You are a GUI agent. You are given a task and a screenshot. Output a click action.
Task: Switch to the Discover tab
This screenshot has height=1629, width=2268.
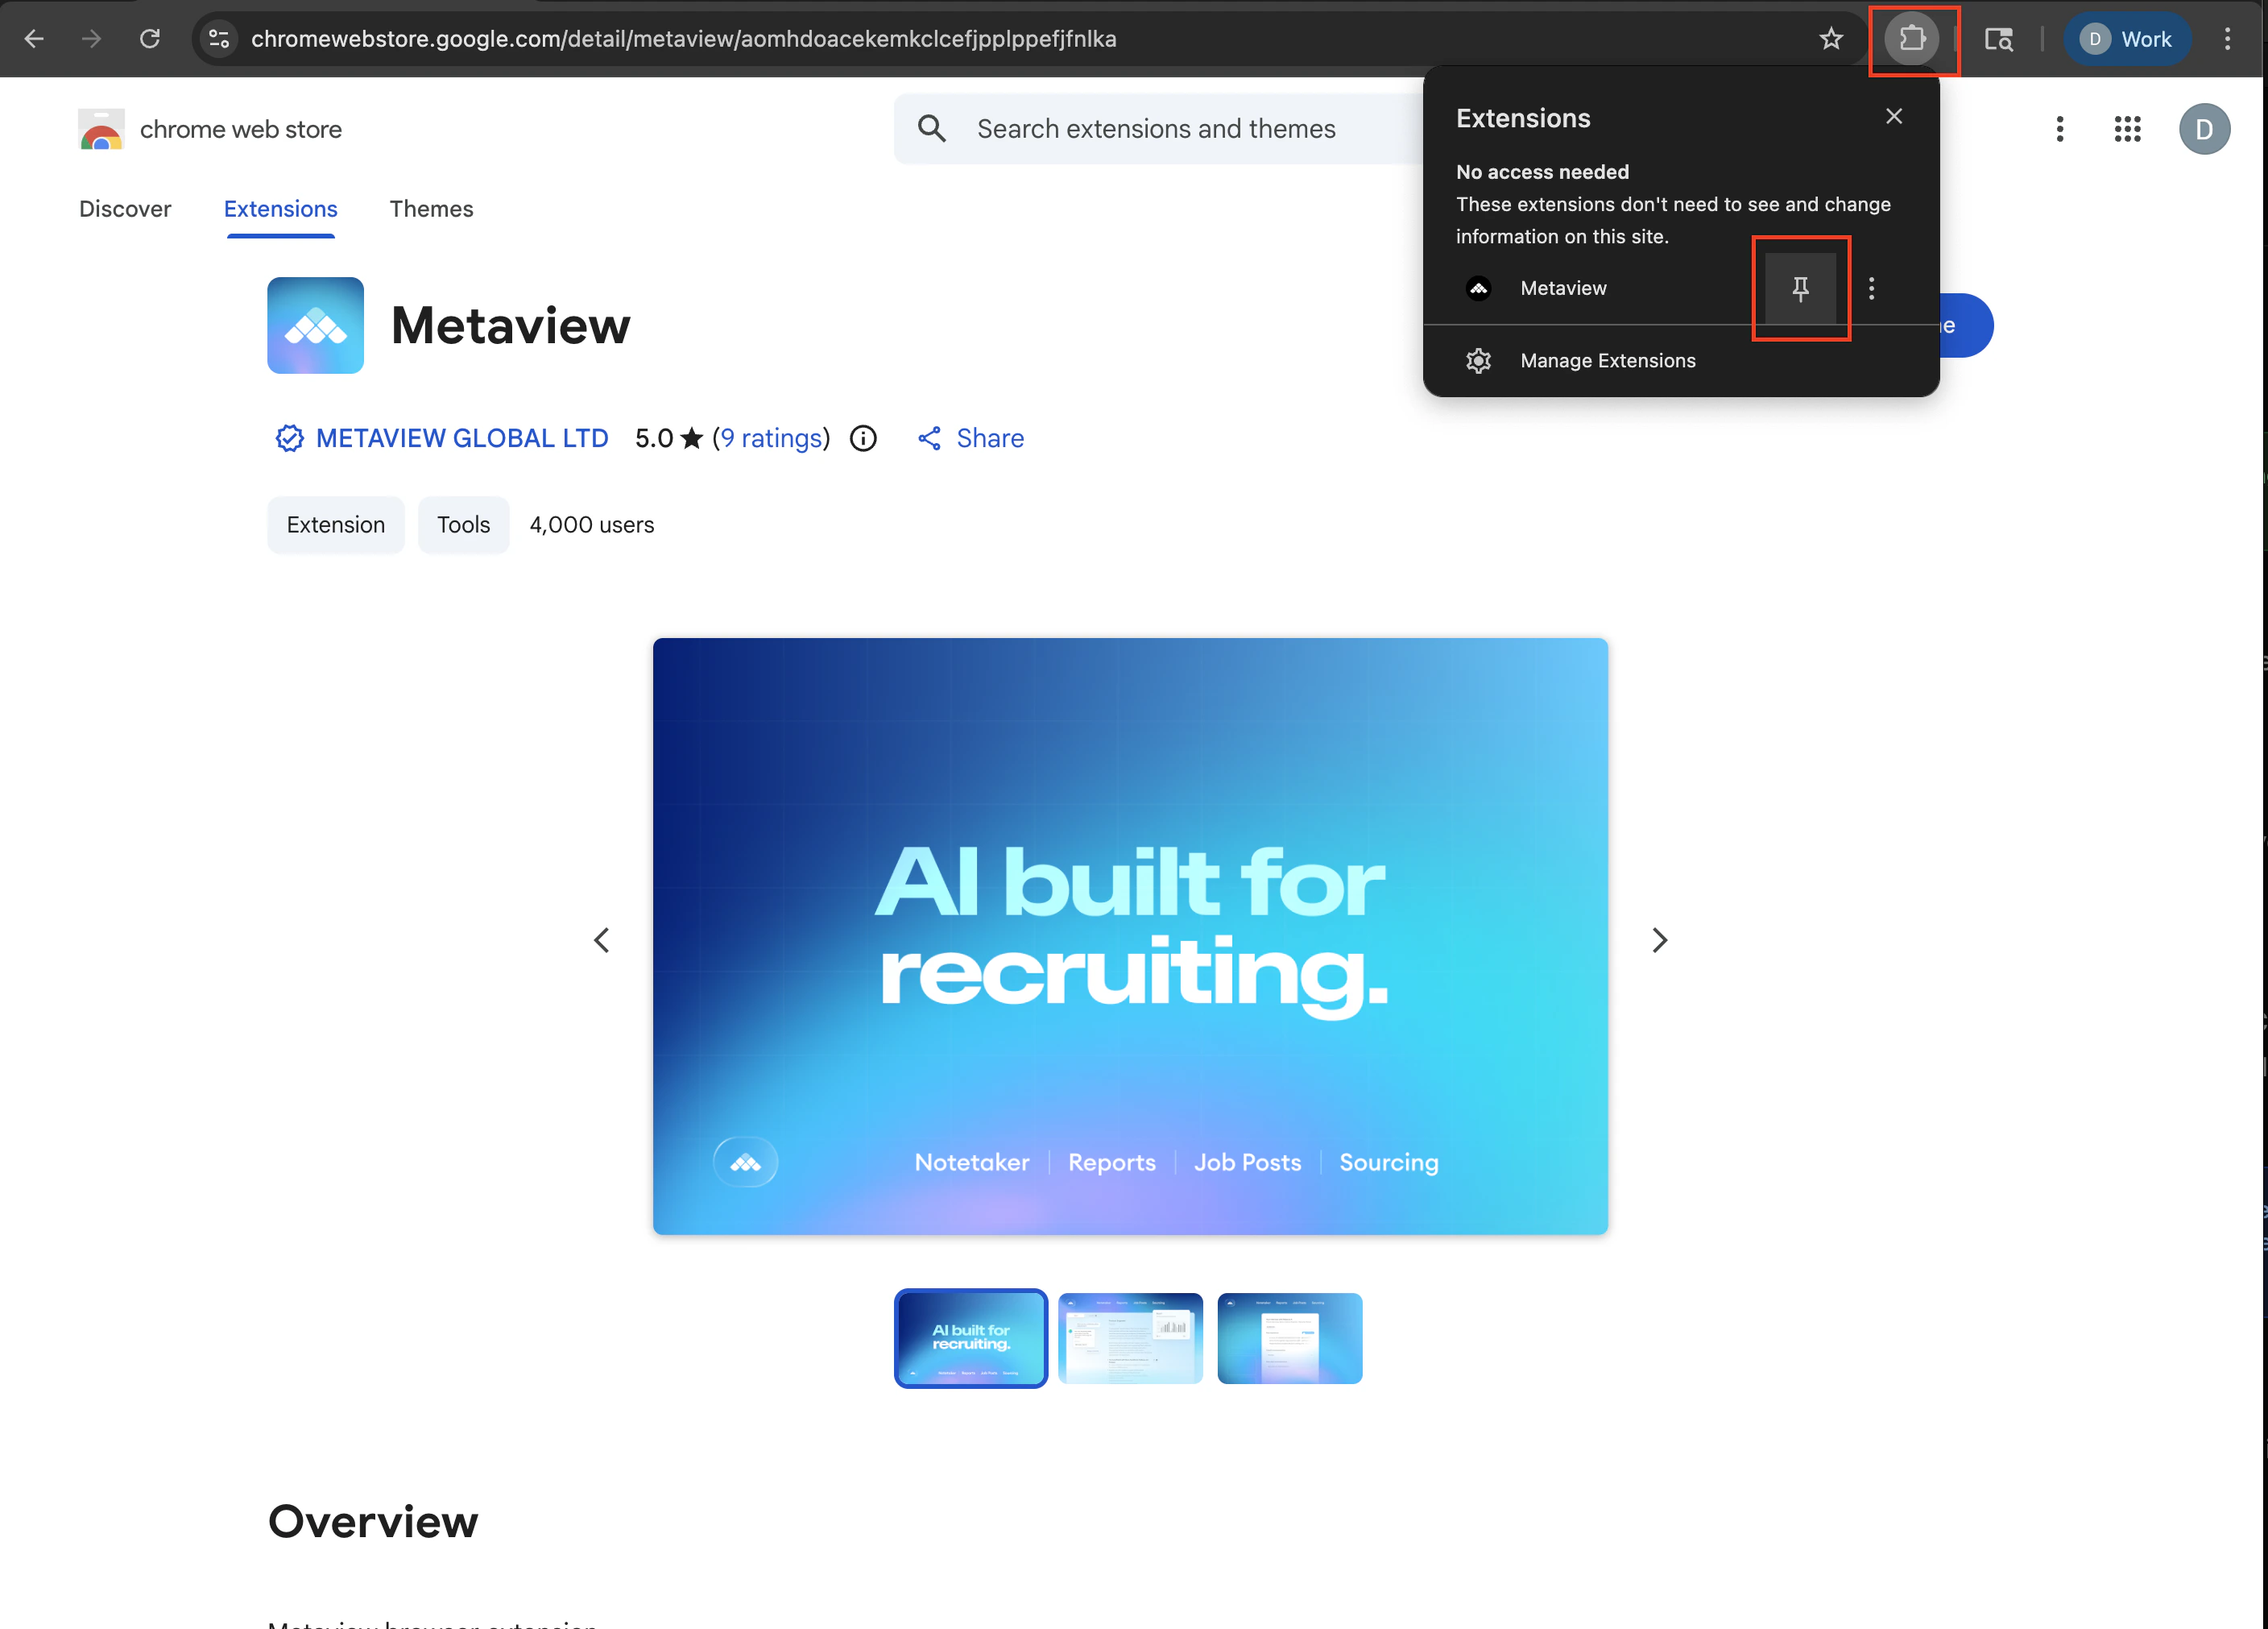pyautogui.click(x=125, y=209)
